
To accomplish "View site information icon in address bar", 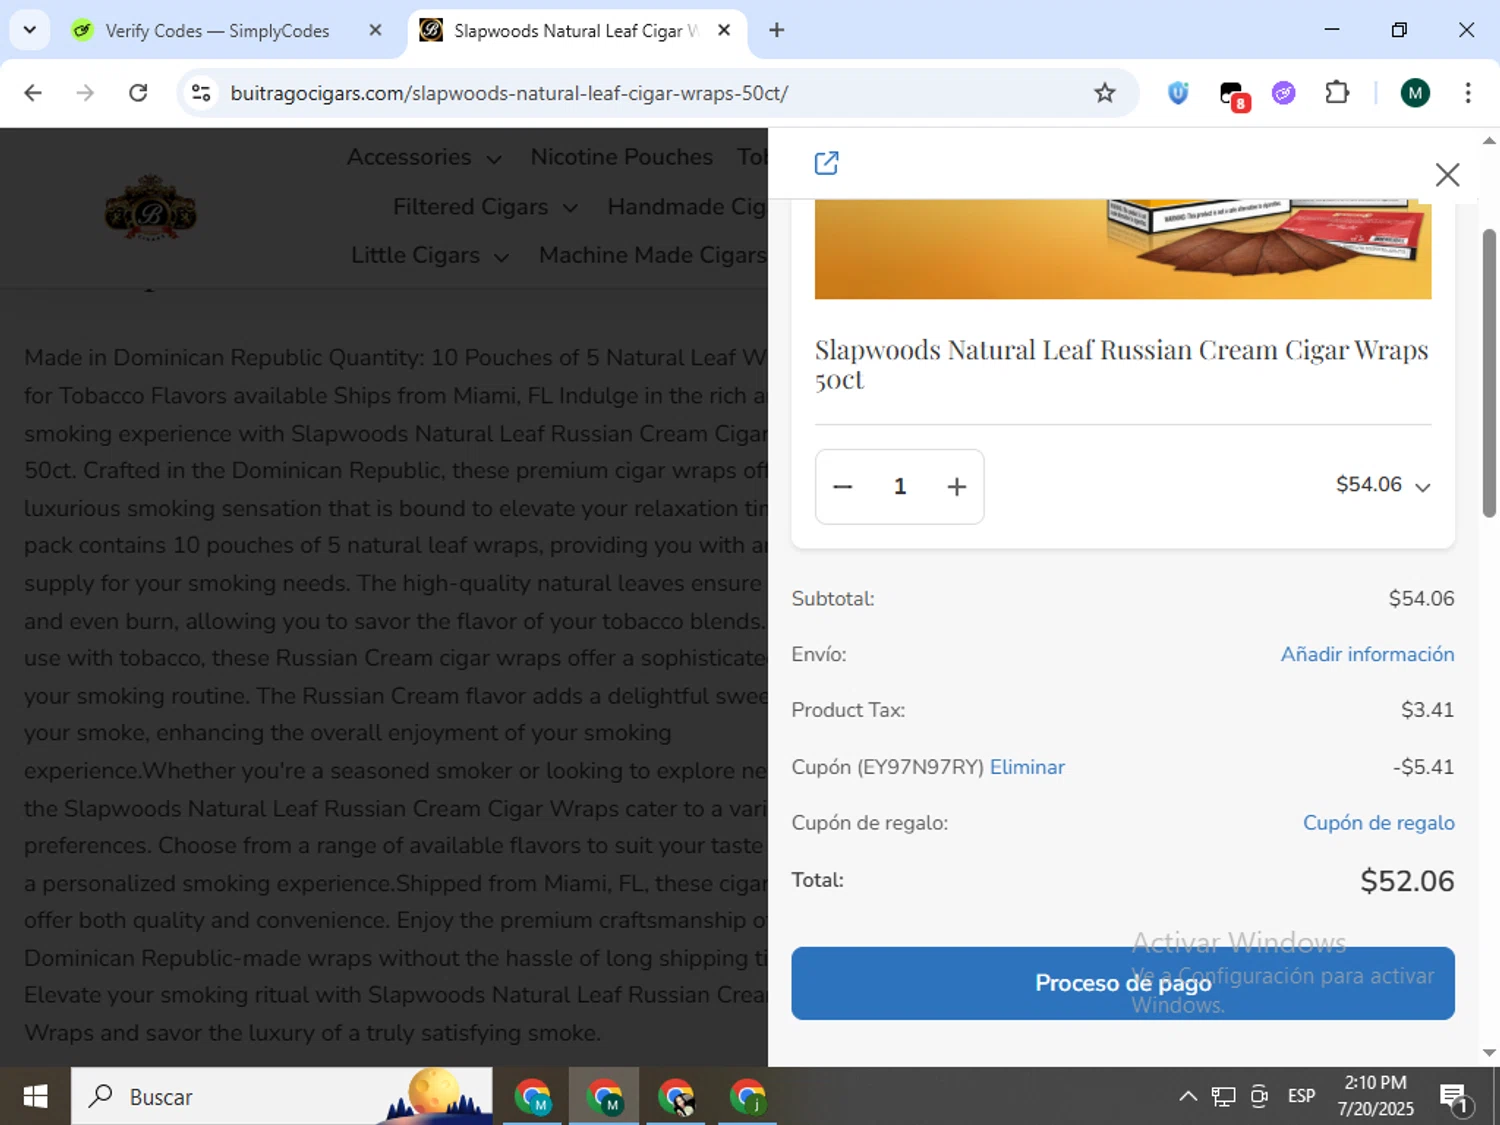I will pos(201,93).
